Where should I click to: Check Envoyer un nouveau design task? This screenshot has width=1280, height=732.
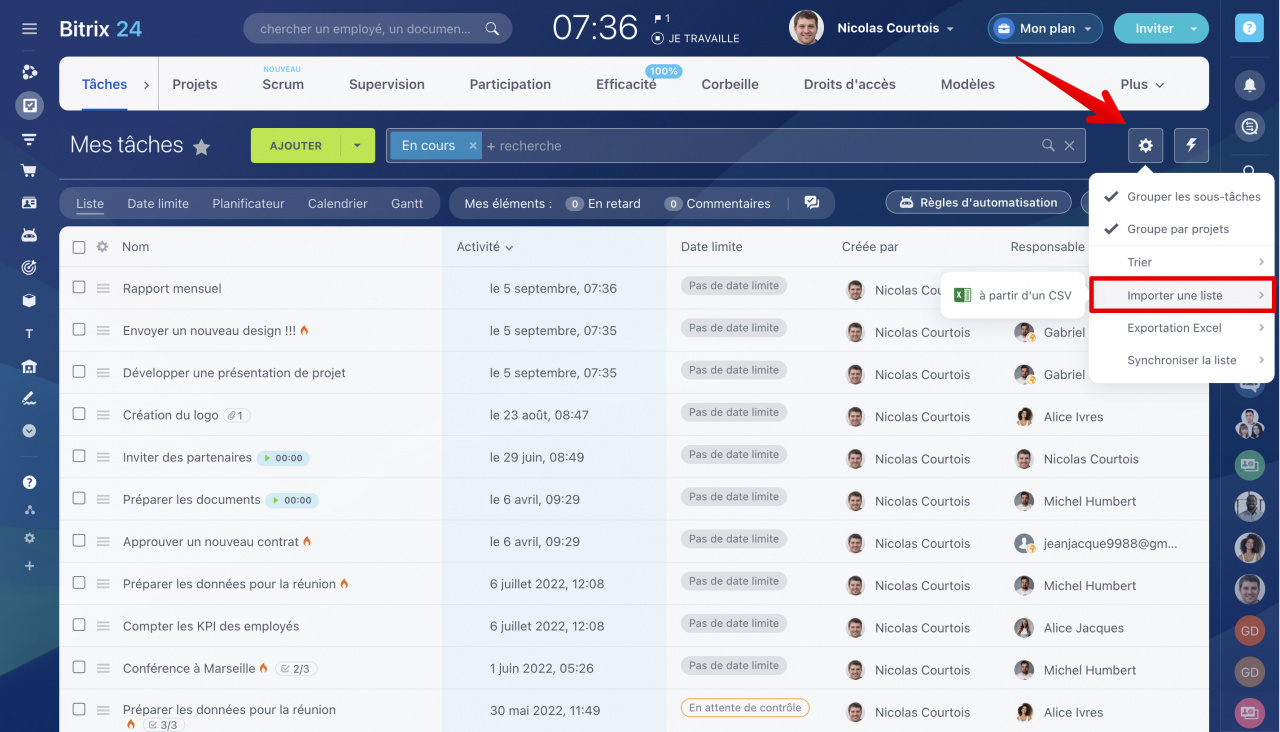click(x=79, y=329)
